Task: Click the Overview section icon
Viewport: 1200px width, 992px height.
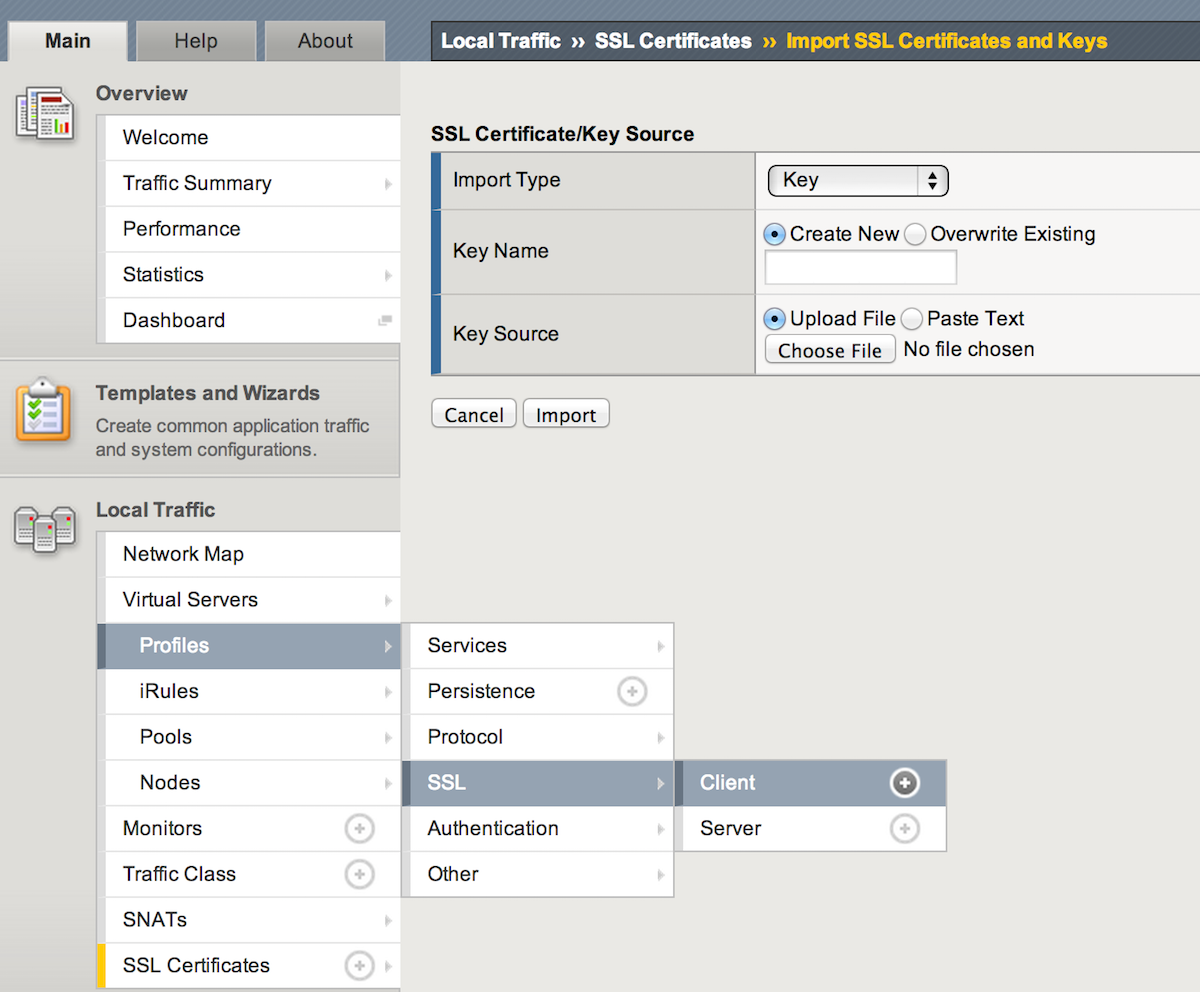Action: [x=45, y=113]
